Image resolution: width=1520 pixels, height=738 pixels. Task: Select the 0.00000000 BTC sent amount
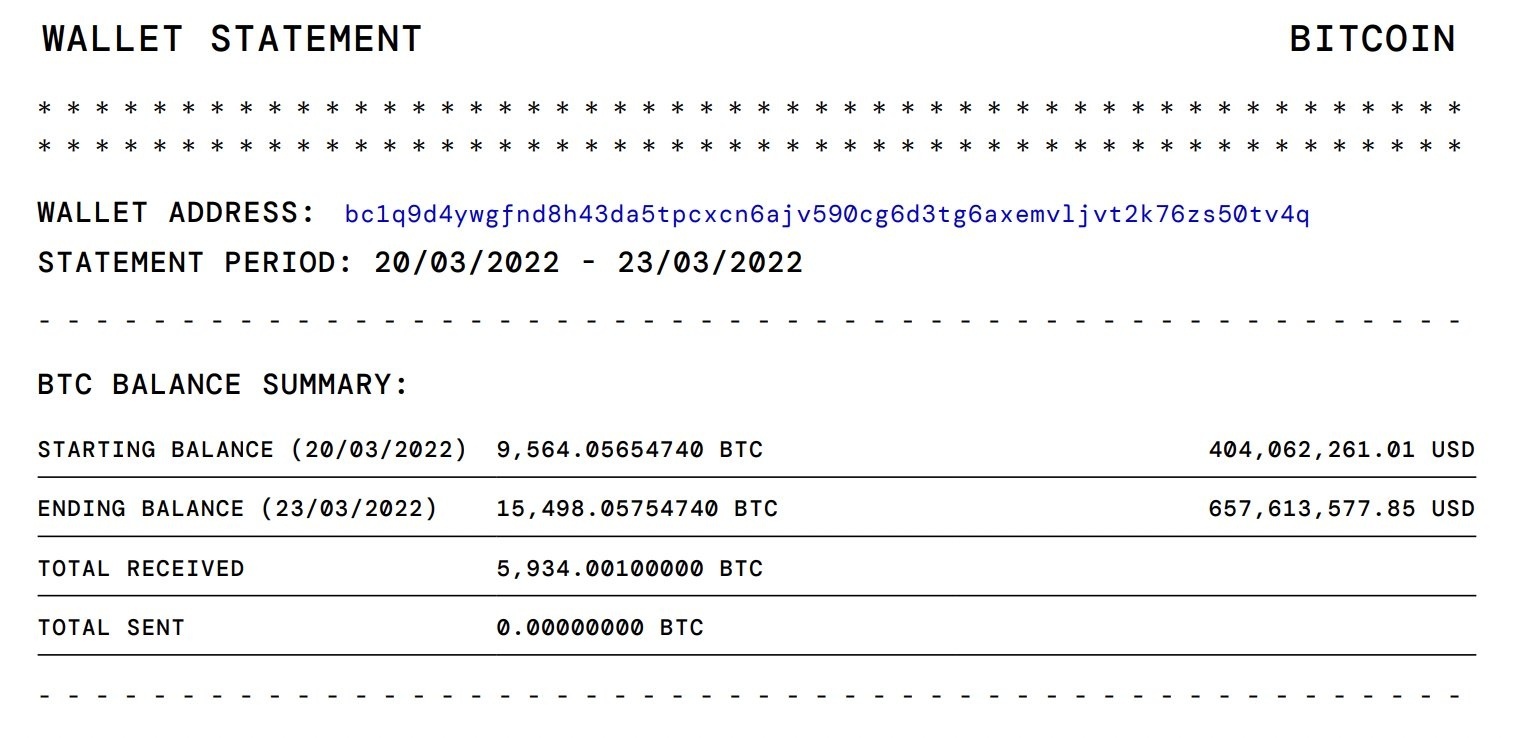(x=600, y=628)
